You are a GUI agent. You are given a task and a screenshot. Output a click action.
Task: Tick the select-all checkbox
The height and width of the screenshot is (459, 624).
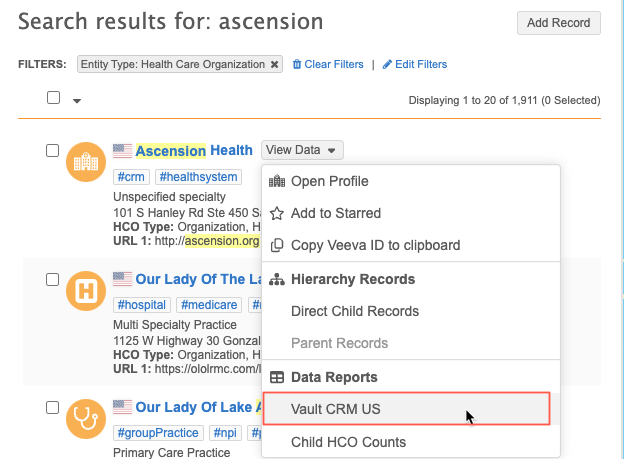pyautogui.click(x=53, y=98)
